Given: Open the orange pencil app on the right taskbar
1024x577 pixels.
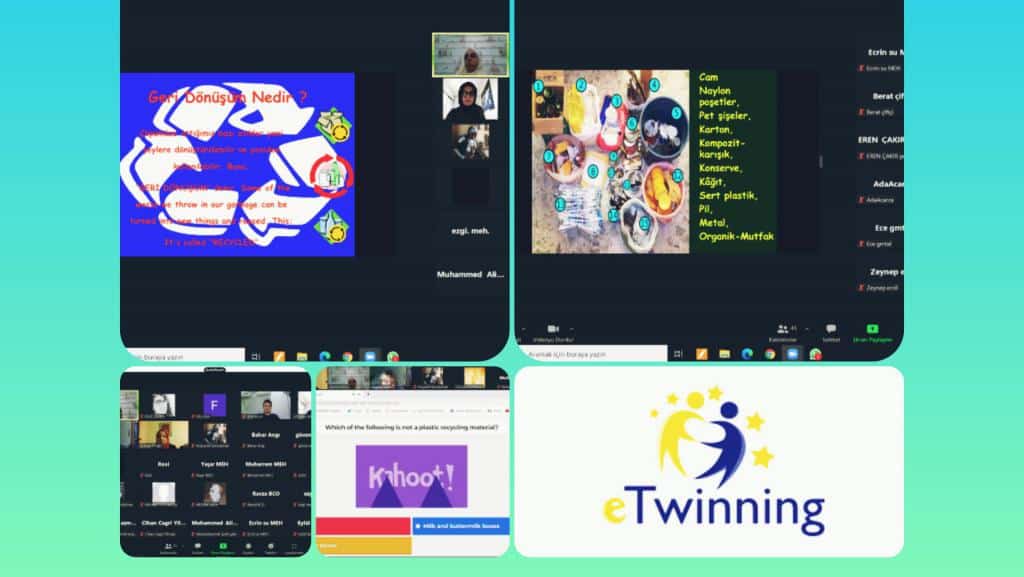Looking at the screenshot, I should click(x=701, y=354).
